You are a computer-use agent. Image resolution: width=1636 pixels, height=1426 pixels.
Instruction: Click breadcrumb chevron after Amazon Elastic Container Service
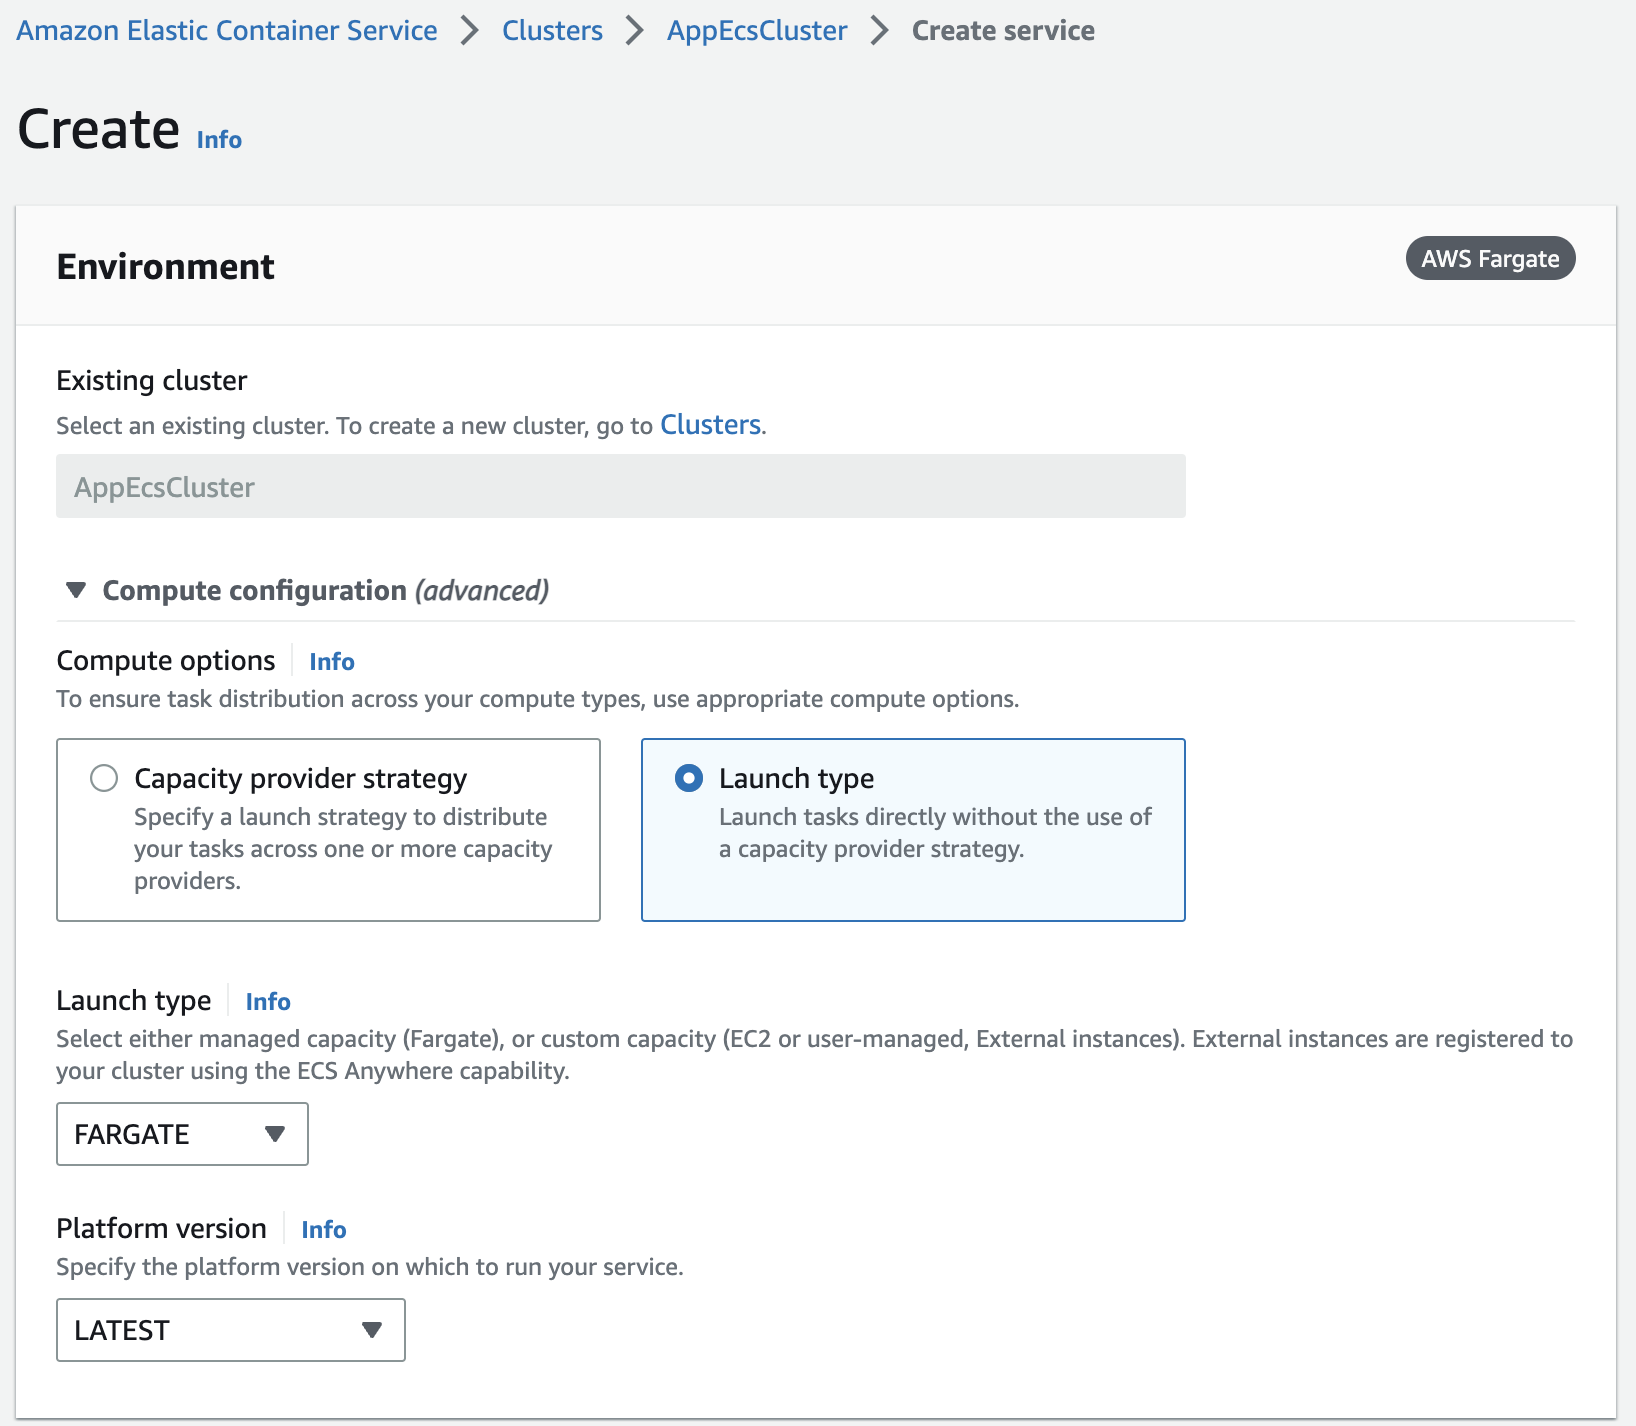point(470,31)
